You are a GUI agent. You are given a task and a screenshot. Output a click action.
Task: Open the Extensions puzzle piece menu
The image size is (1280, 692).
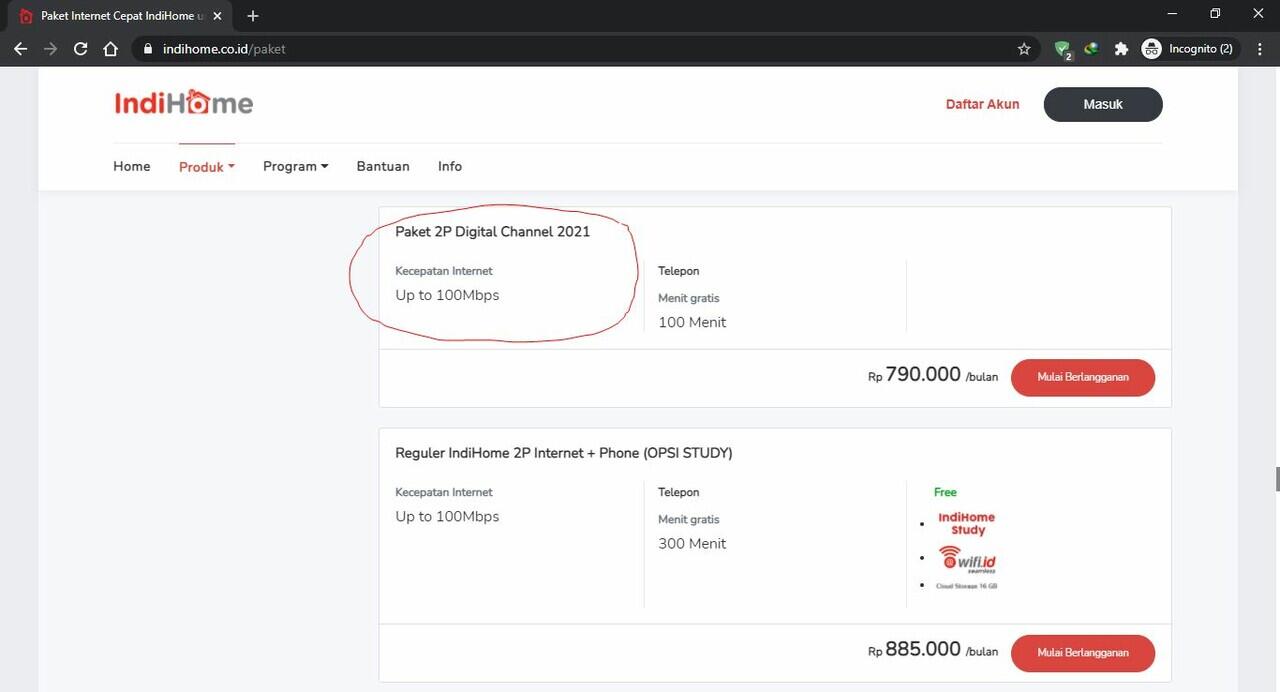tap(1121, 49)
